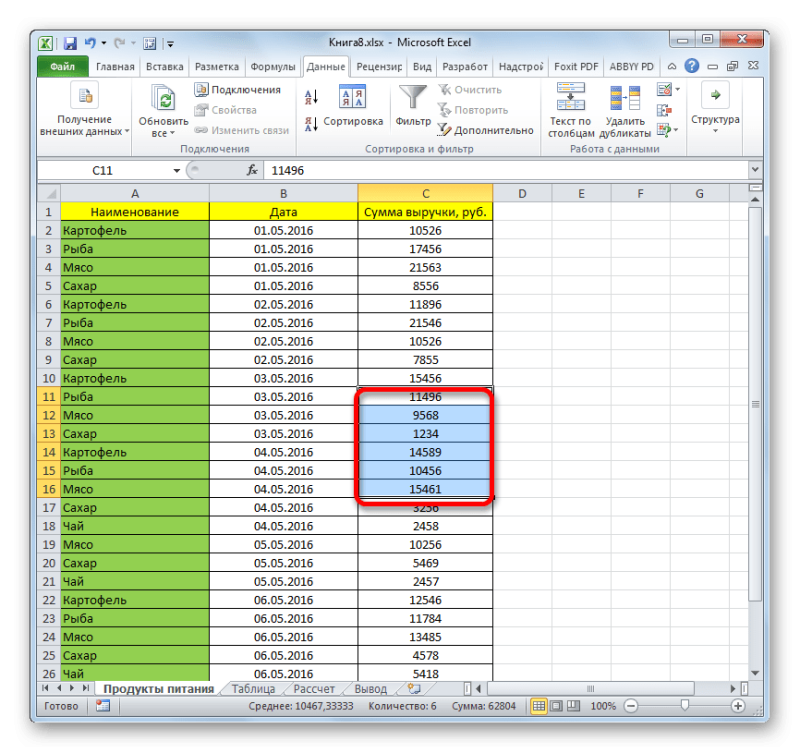Open Excel Help question mark
Viewport: 800px width, 753px height.
[x=692, y=66]
